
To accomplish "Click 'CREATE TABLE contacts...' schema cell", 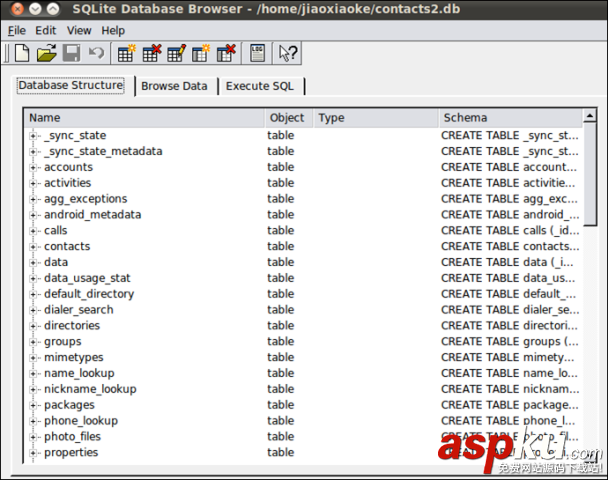I will (x=510, y=247).
